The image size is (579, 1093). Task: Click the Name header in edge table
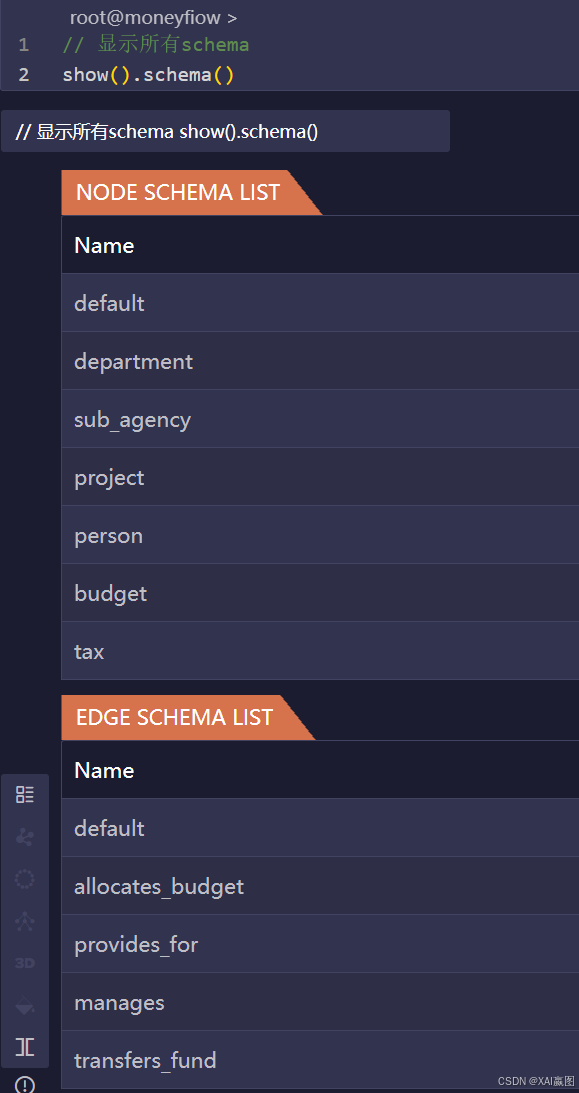coord(104,770)
